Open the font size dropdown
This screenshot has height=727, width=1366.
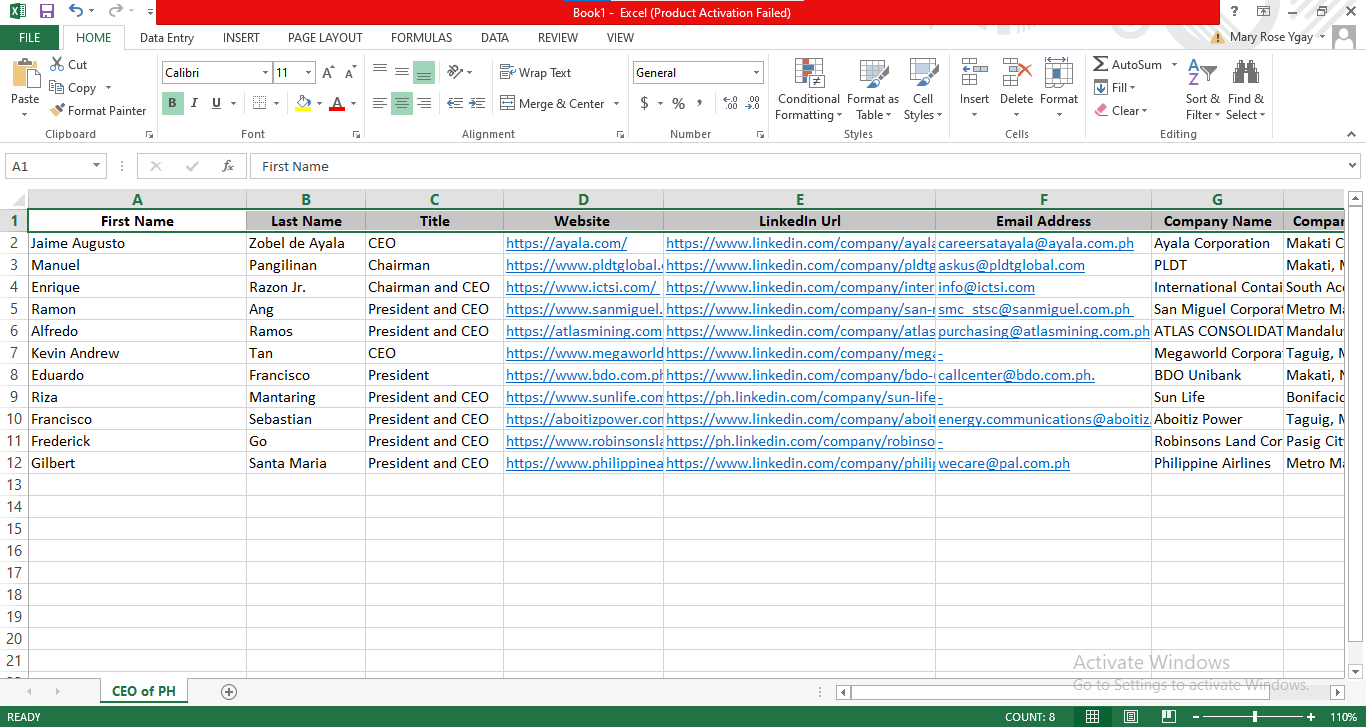309,73
